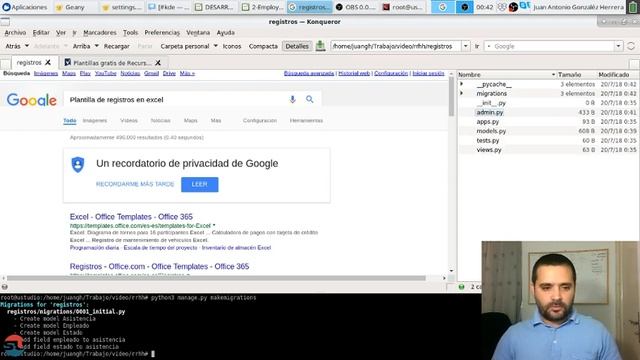Screen dimensions: 640x360
Task: Expand the Arriba dropdown arrow
Action: pyautogui.click(x=97, y=46)
